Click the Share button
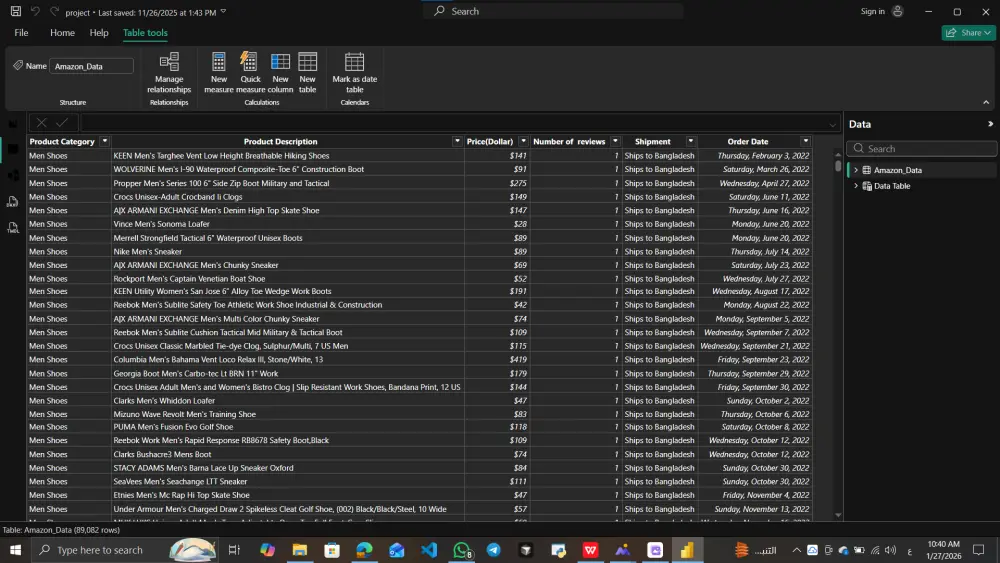1000x563 pixels. 968,33
